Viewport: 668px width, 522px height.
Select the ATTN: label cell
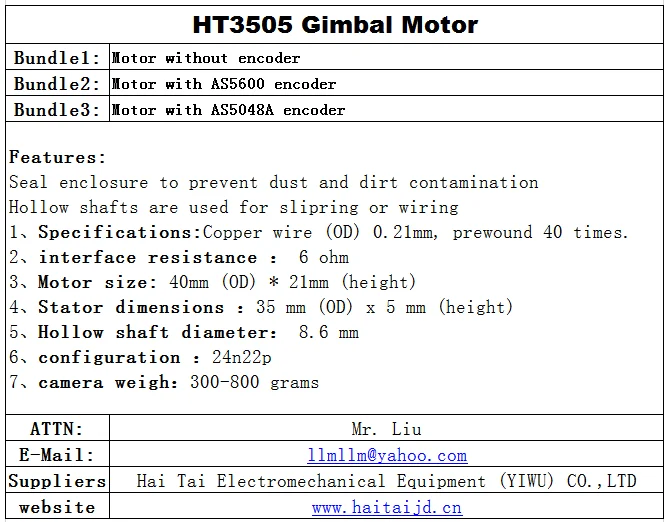click(58, 428)
